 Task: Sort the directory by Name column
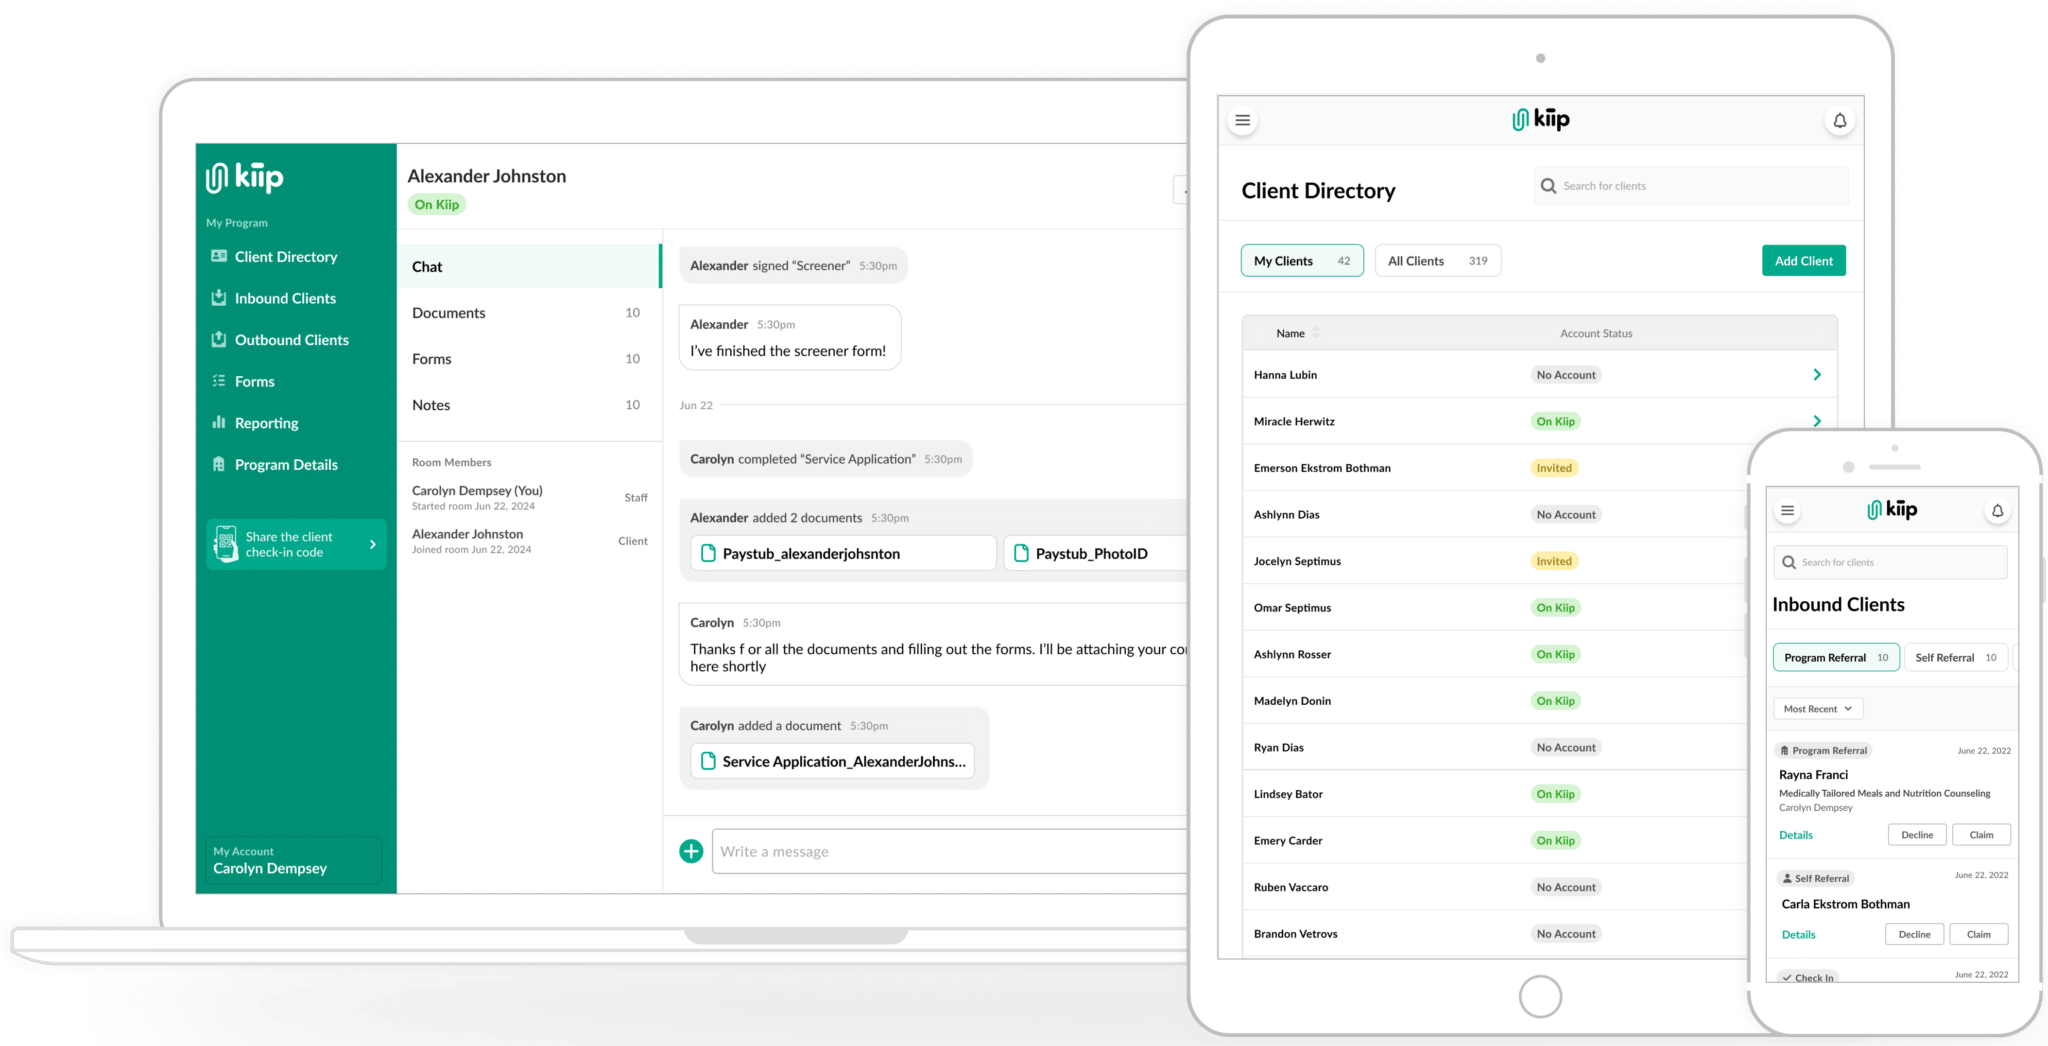[x=1290, y=333]
